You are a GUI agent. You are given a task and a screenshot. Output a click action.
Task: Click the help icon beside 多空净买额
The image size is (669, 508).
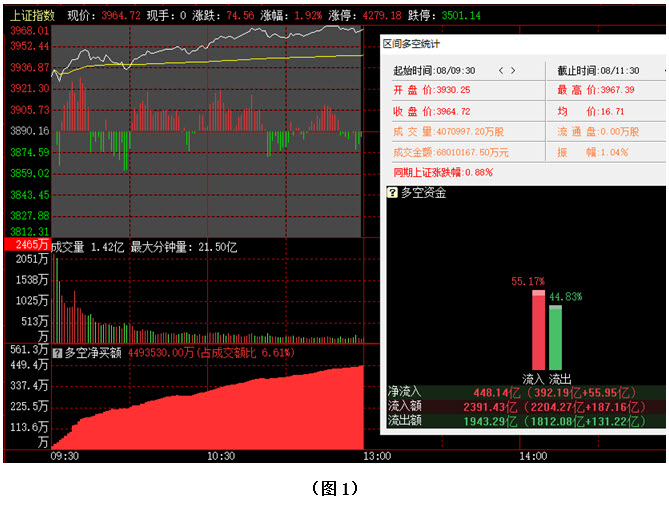[x=57, y=352]
